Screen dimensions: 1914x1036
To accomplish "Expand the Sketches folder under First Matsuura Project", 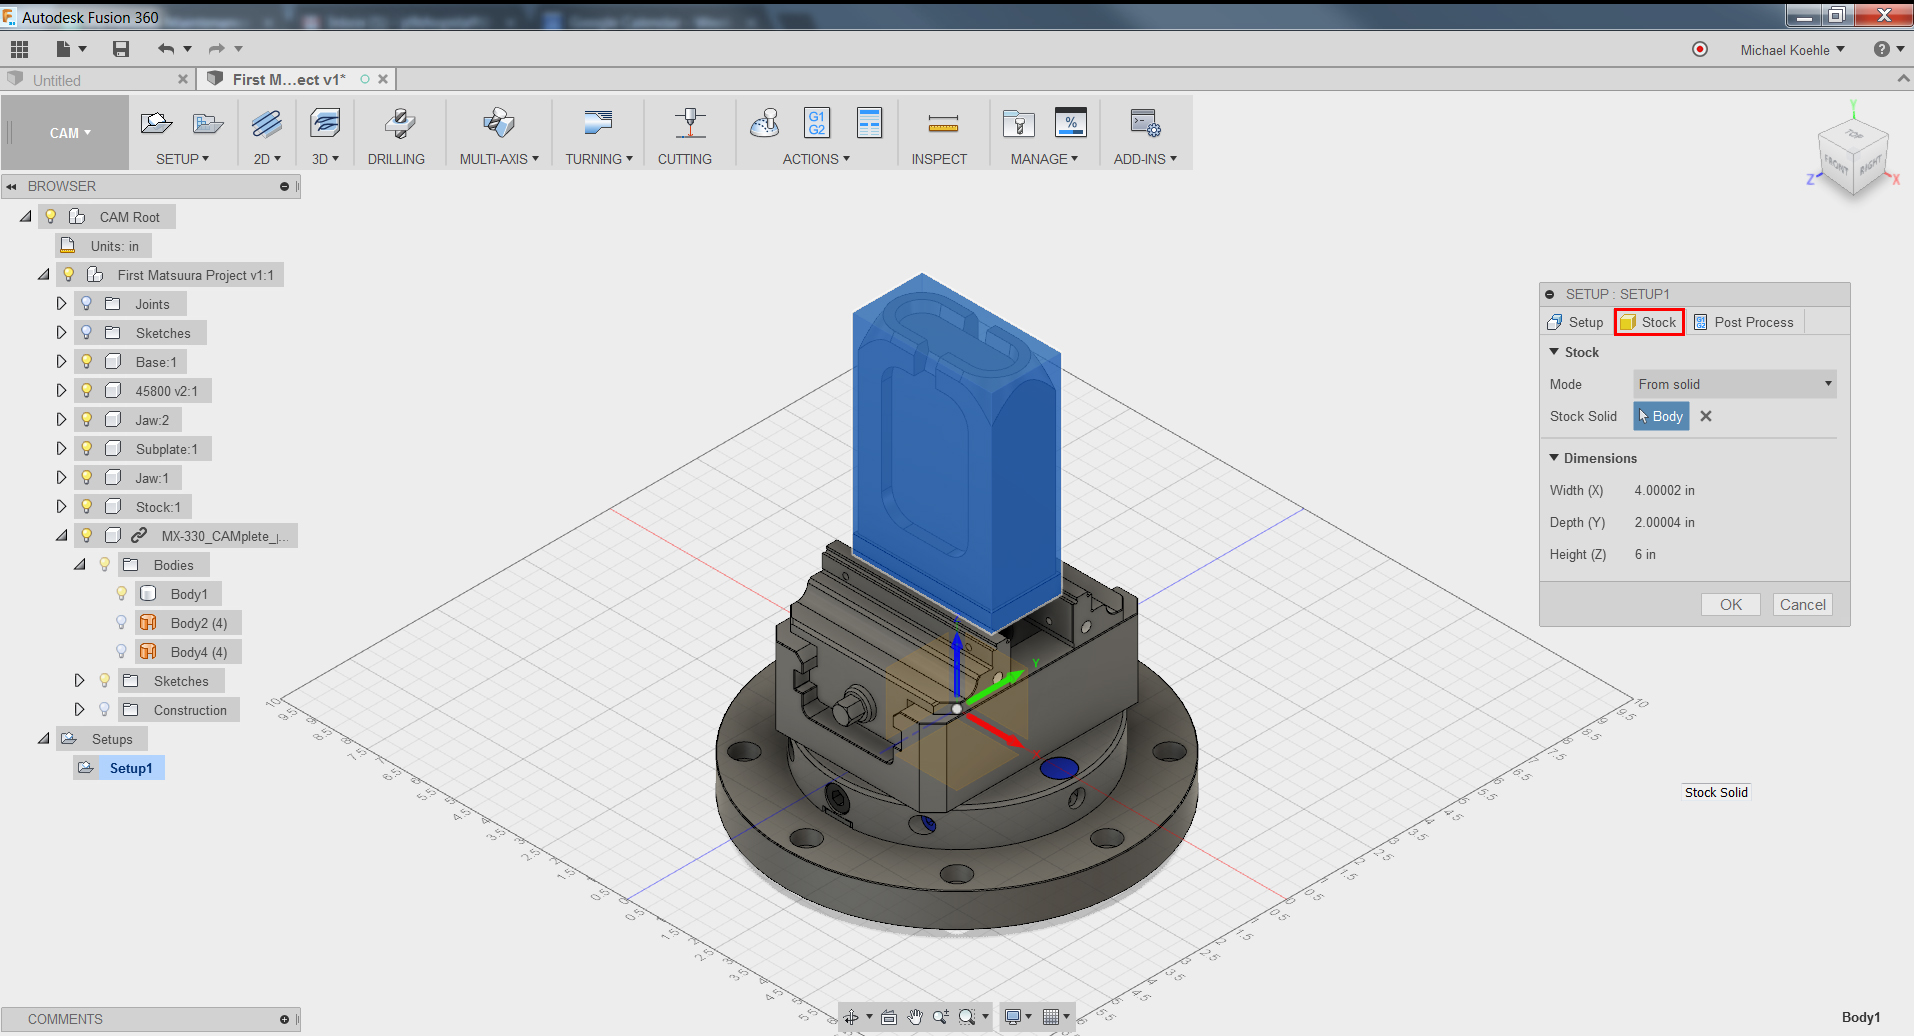I will tap(61, 332).
